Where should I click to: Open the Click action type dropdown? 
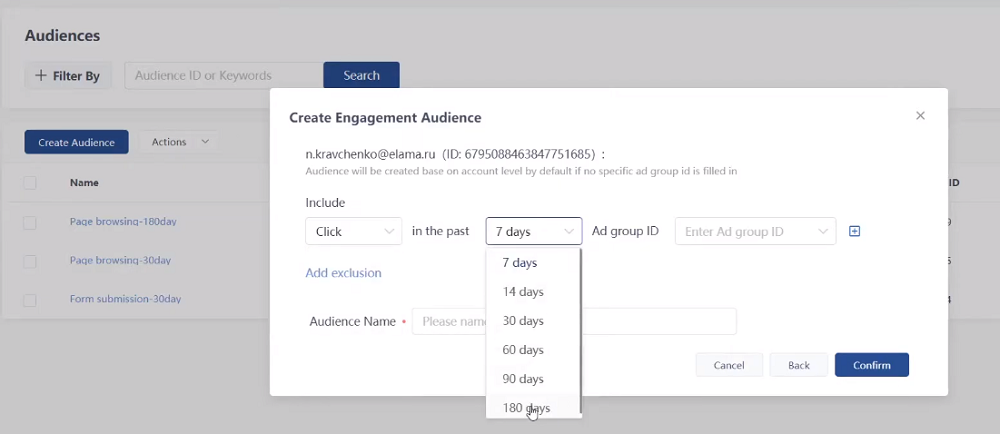353,231
